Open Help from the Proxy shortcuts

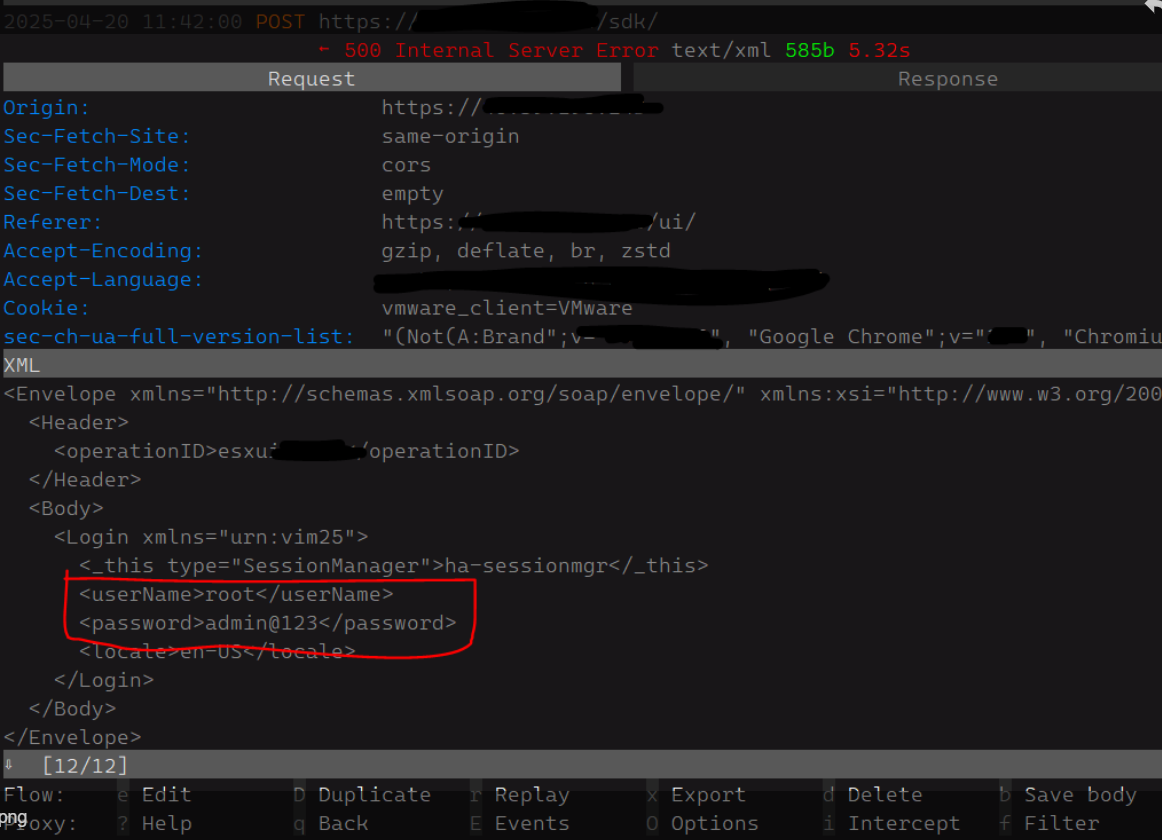[x=165, y=824]
